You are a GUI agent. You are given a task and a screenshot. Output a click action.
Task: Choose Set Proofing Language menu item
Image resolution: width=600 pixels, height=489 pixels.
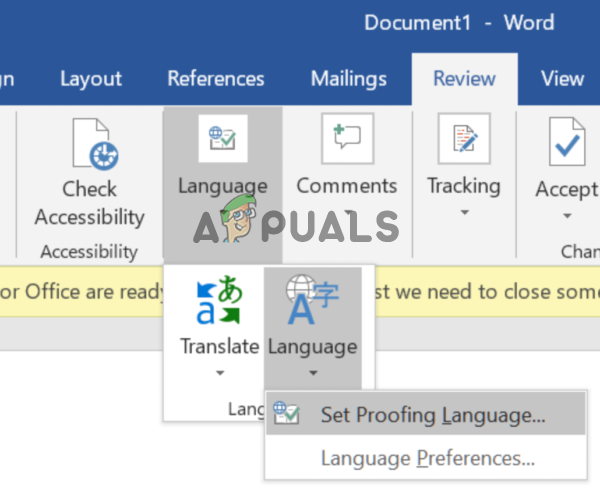426,414
